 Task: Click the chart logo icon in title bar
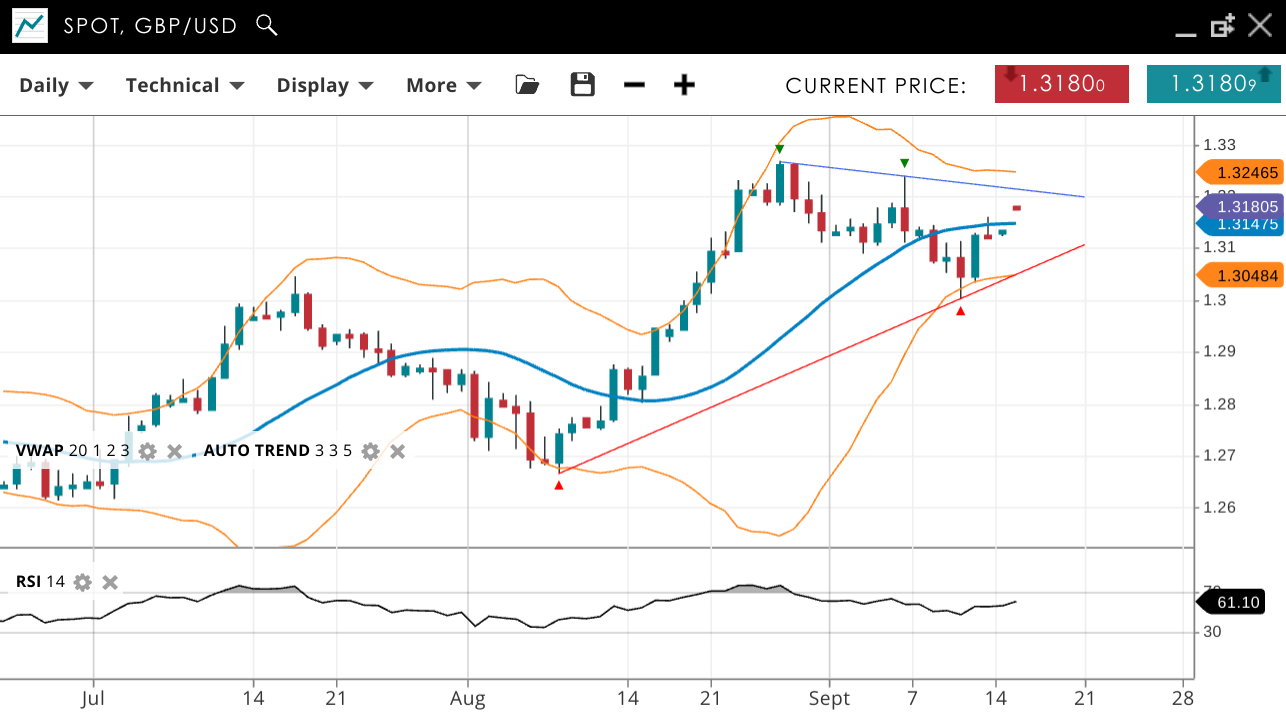[x=30, y=26]
